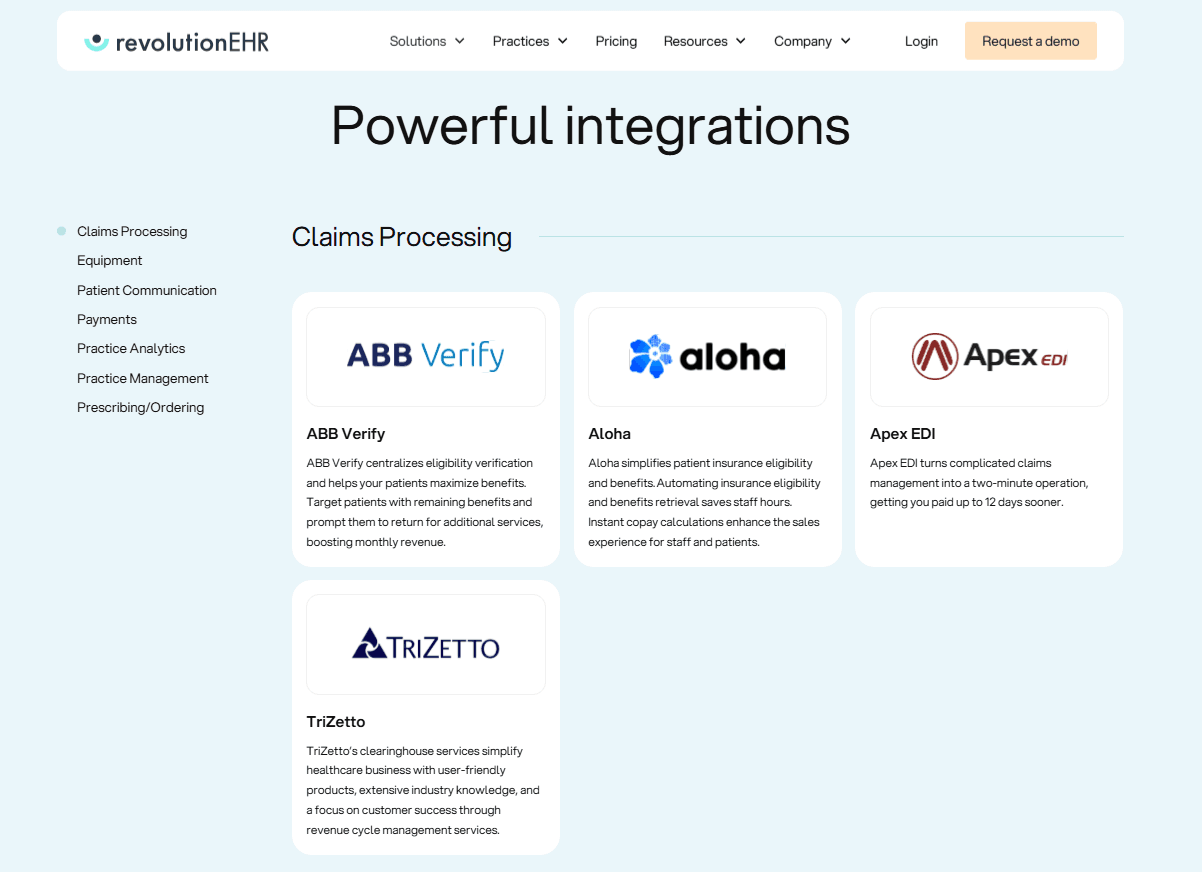Expand the Solutions dropdown menu

pyautogui.click(x=427, y=41)
